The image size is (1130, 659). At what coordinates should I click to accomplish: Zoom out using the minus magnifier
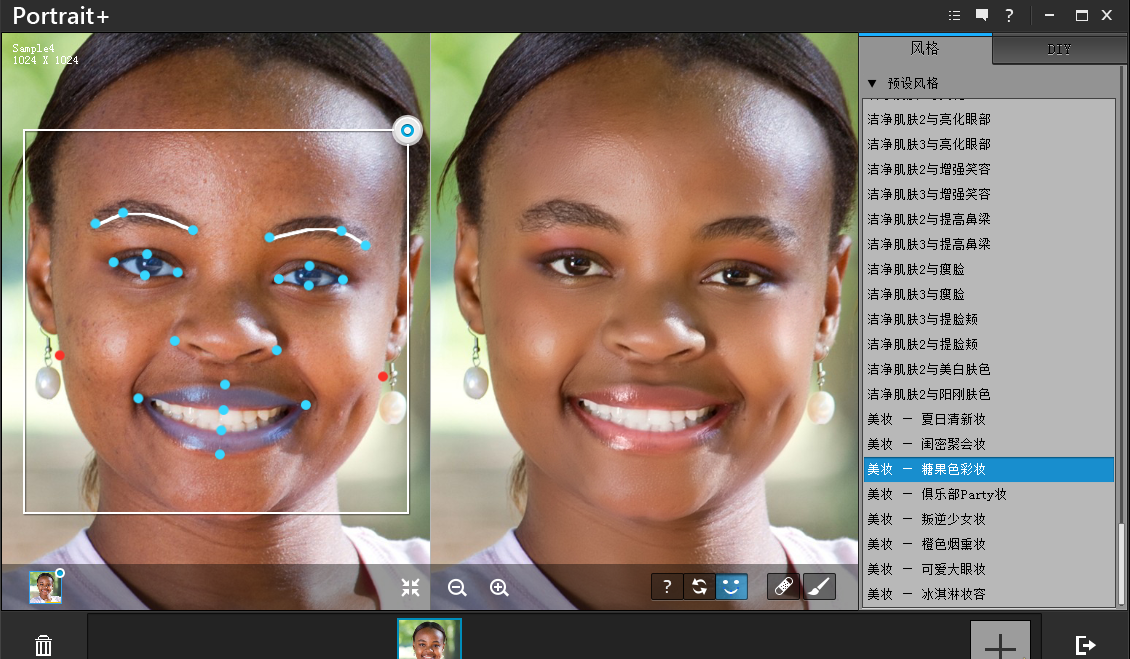[457, 588]
